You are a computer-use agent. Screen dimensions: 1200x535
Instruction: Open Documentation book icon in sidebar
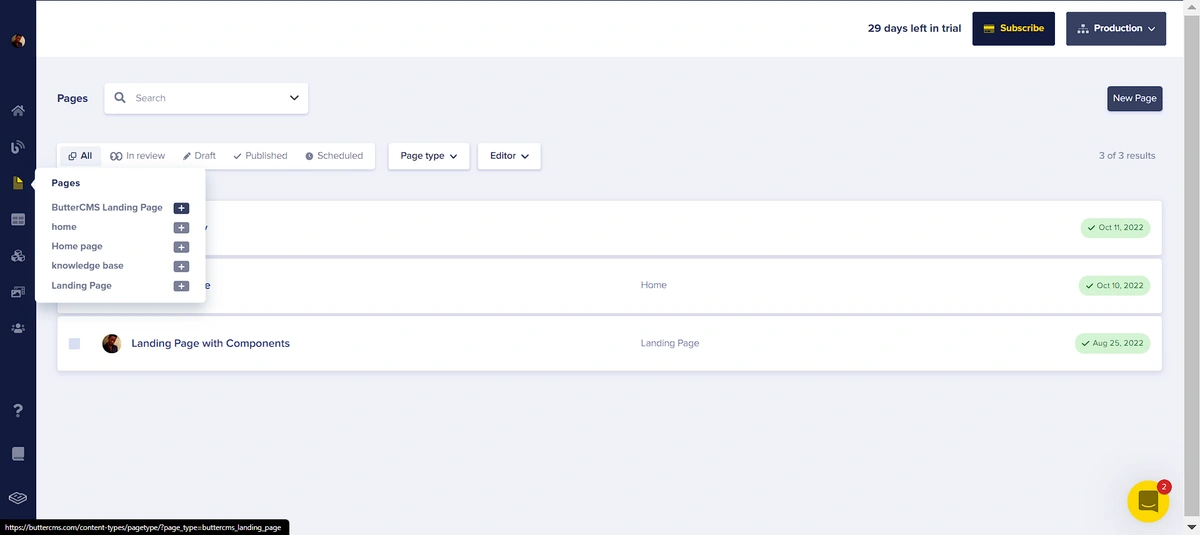point(18,454)
